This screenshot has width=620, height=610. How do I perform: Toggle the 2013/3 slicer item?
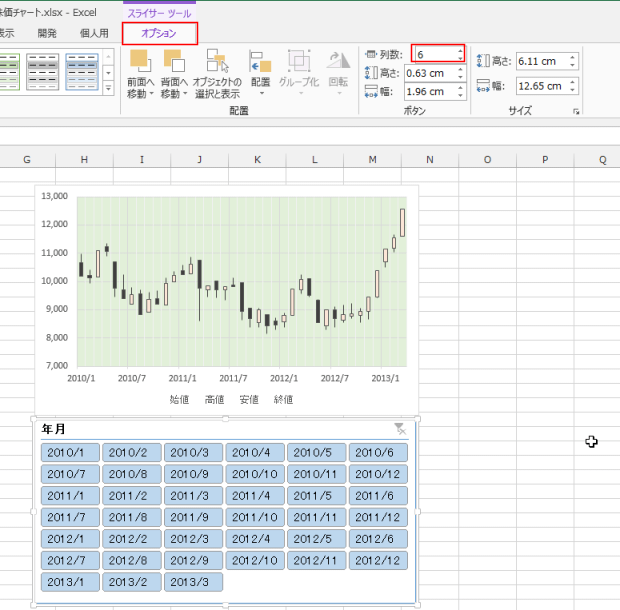(x=193, y=582)
